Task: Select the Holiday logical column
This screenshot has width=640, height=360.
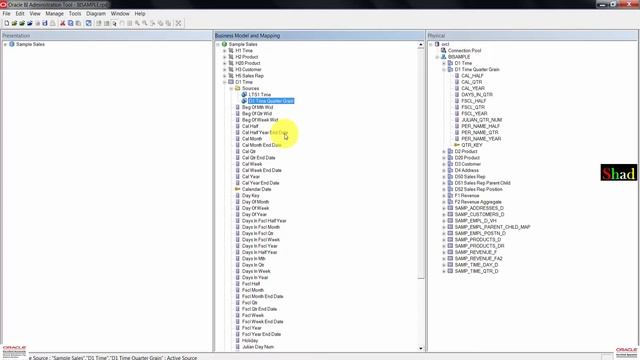Action: point(250,340)
